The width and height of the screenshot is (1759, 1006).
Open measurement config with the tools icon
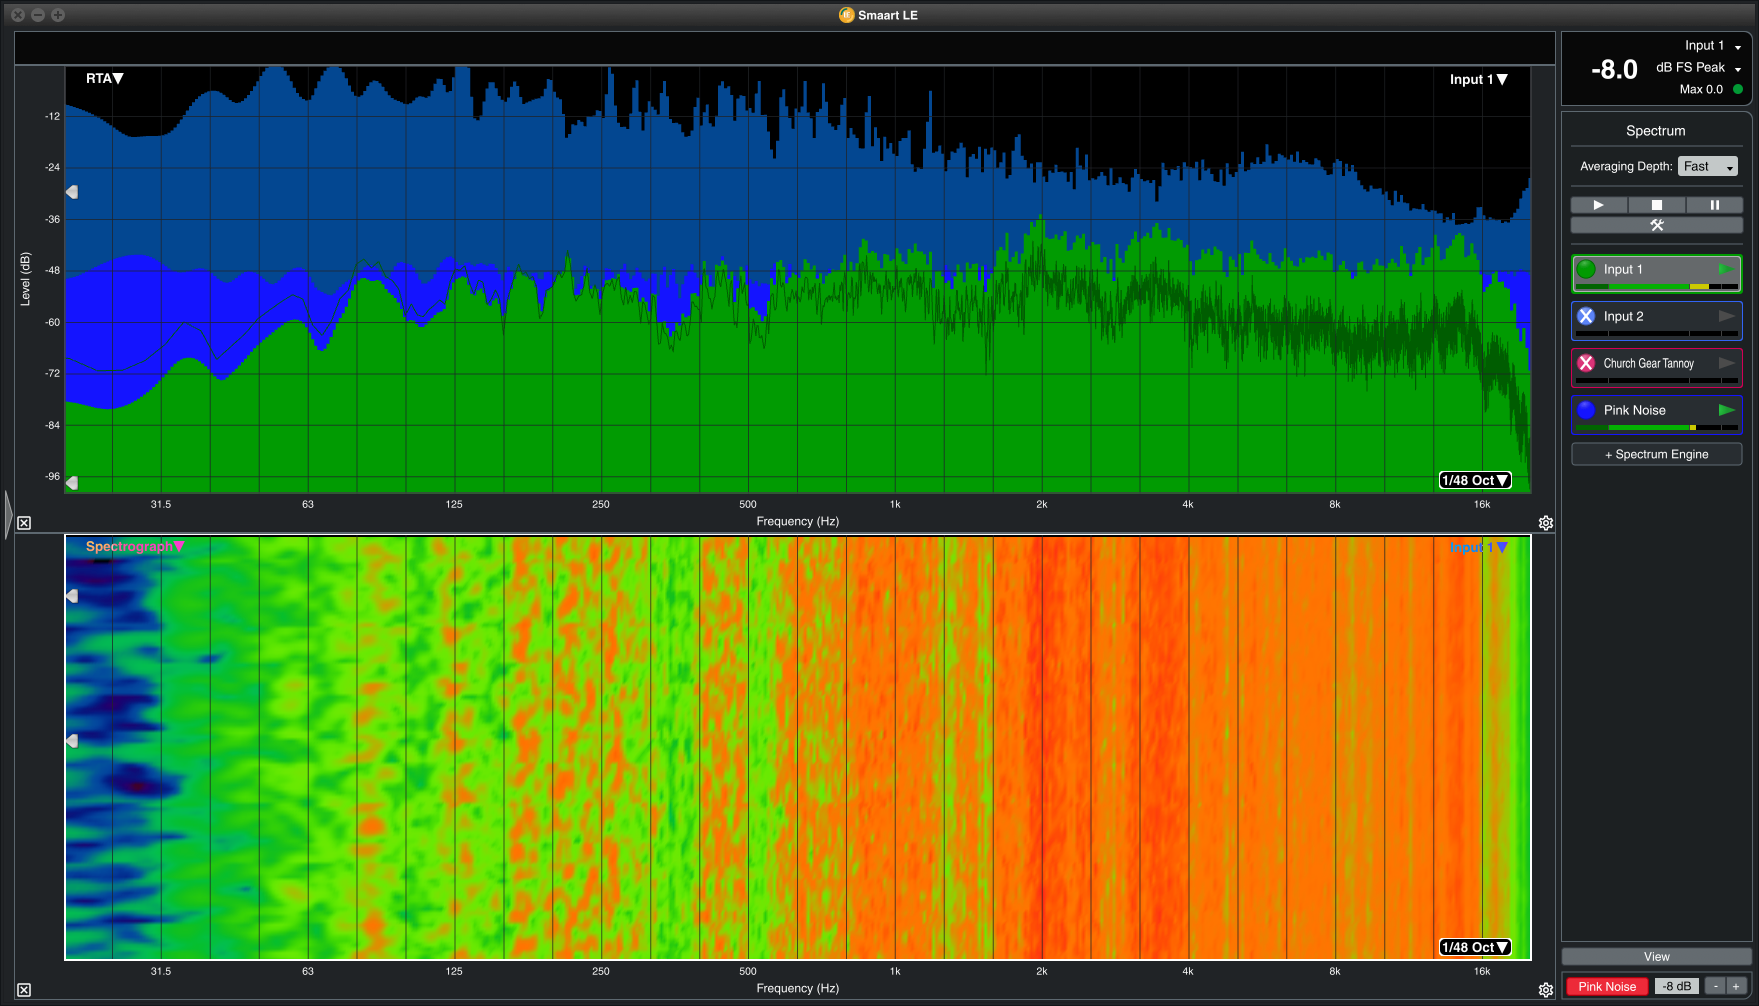point(1657,225)
